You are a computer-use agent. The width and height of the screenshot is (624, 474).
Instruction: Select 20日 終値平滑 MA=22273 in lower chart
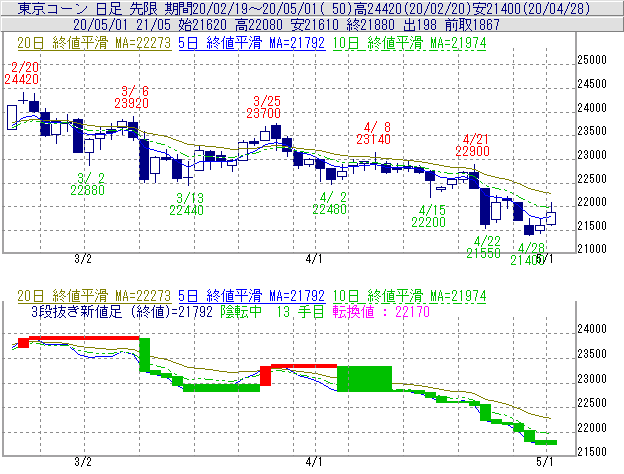[94, 296]
